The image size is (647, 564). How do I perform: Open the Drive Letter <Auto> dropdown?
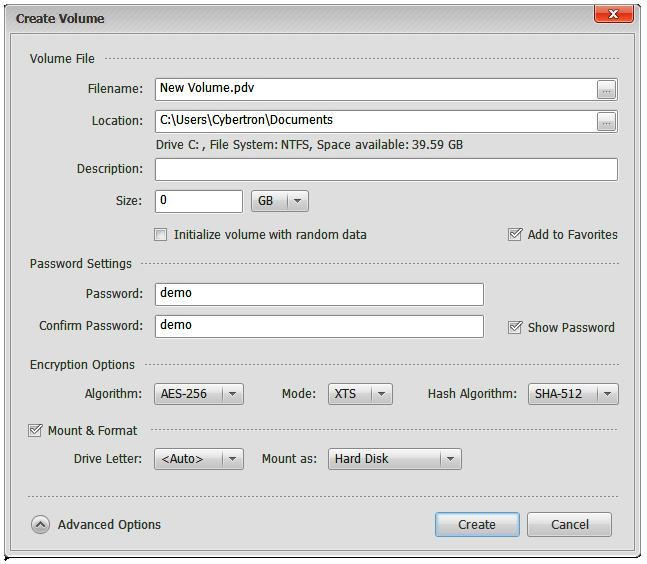coord(199,459)
